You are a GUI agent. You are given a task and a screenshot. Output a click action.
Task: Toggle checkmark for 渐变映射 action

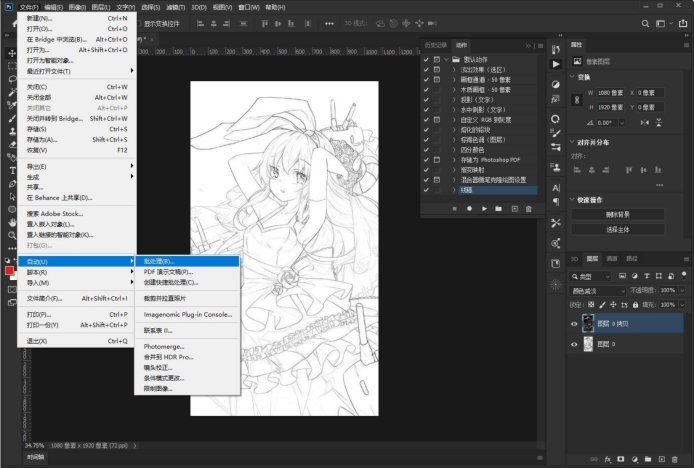click(x=426, y=170)
